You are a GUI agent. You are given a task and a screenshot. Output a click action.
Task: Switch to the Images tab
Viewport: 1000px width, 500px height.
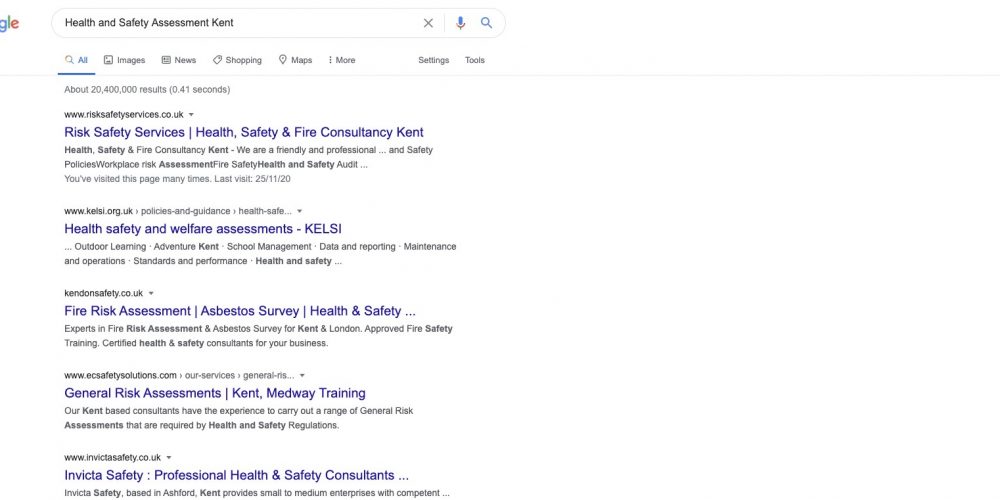(x=124, y=60)
